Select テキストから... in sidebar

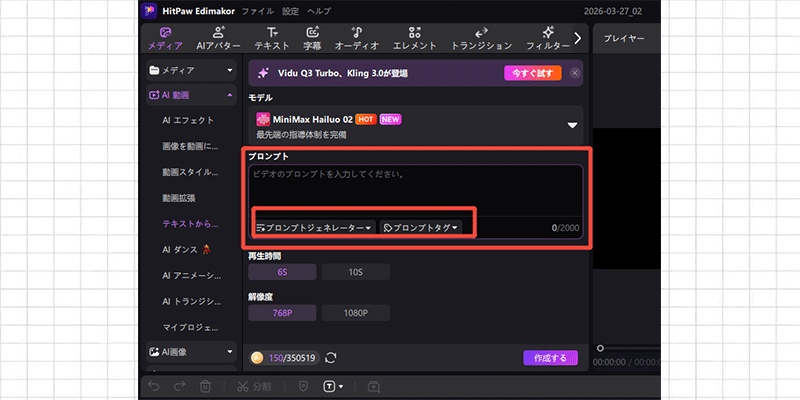pyautogui.click(x=190, y=223)
